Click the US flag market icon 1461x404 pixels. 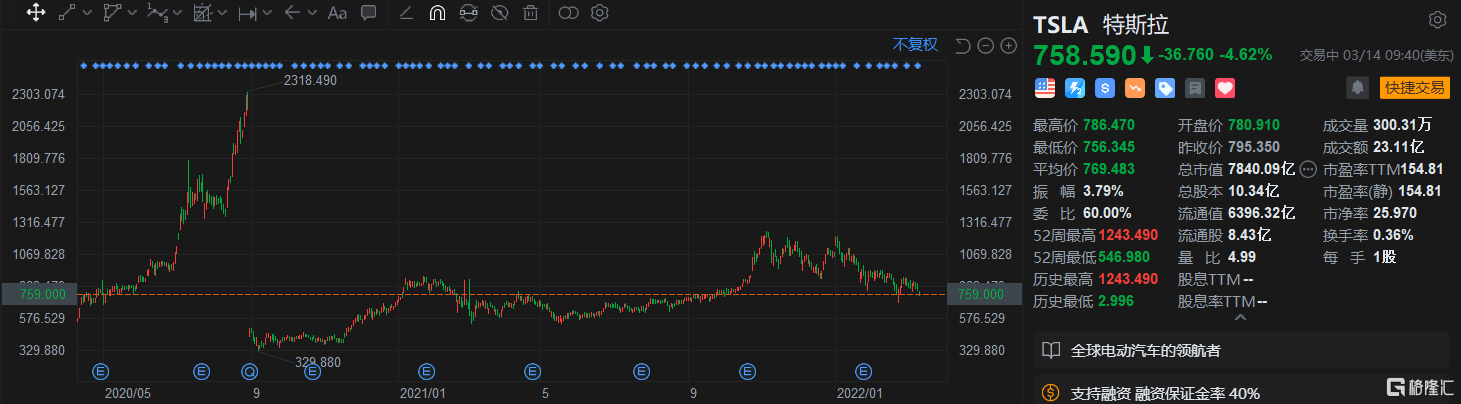click(1045, 88)
